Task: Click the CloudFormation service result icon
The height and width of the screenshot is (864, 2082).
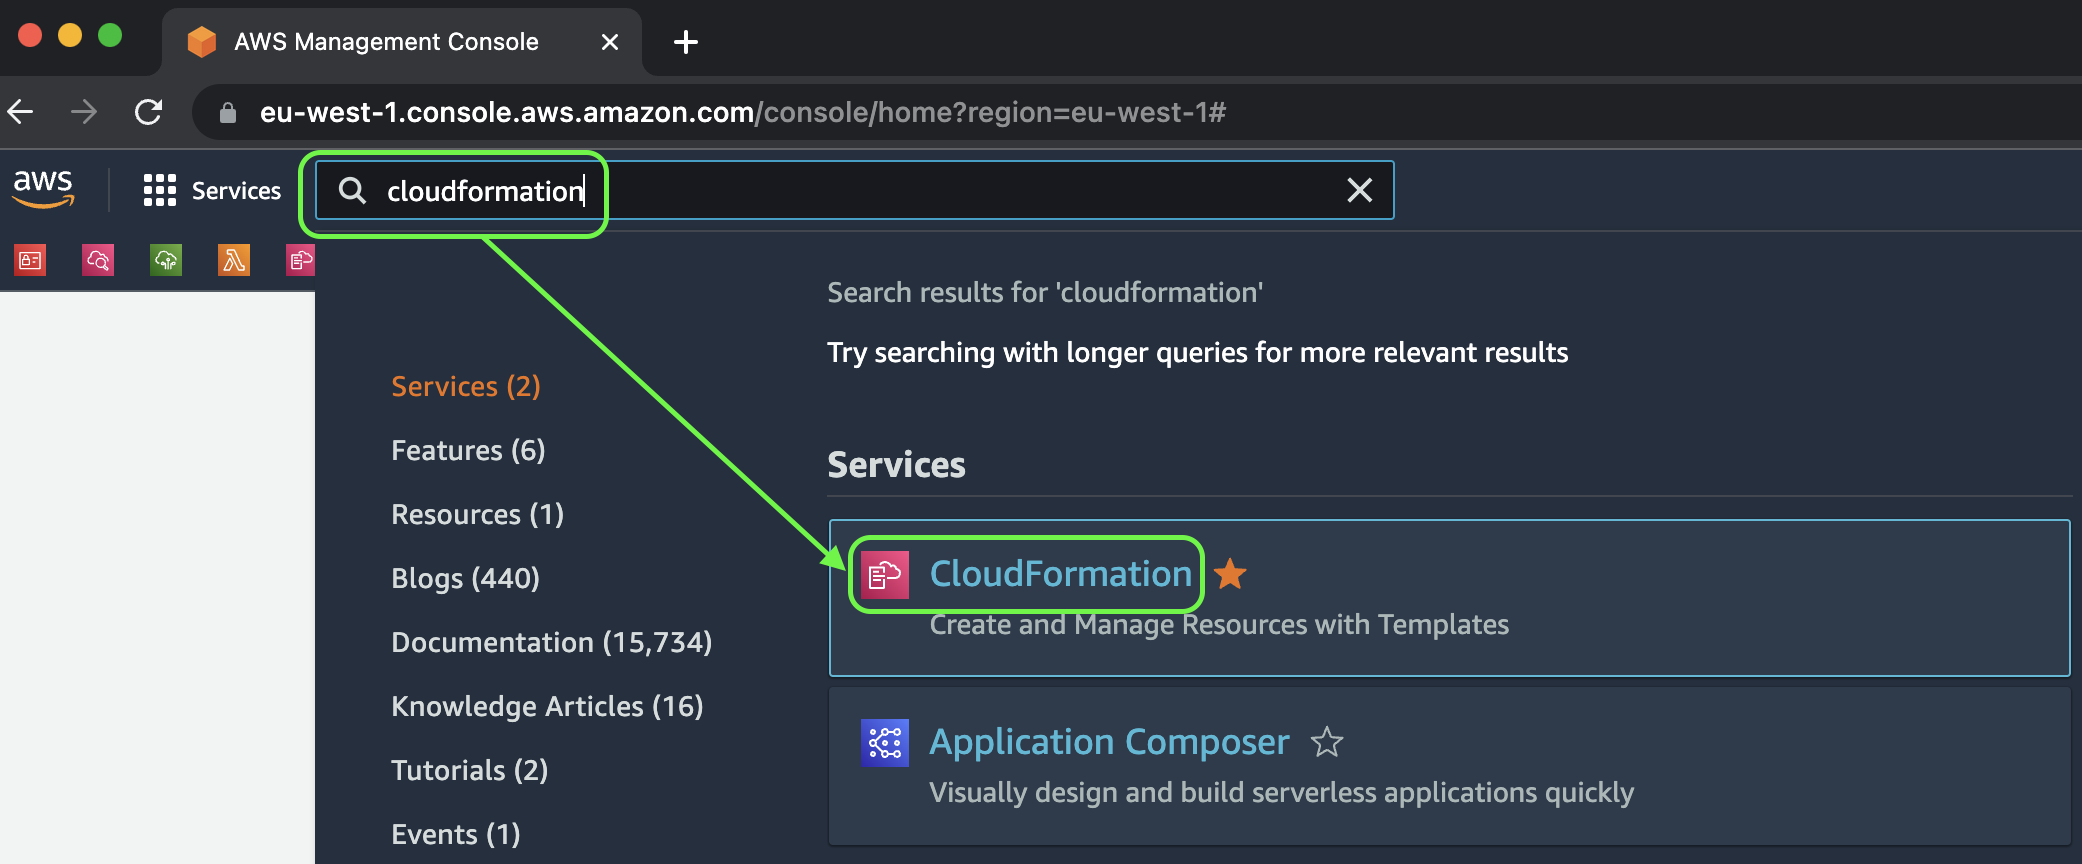Action: tap(885, 575)
